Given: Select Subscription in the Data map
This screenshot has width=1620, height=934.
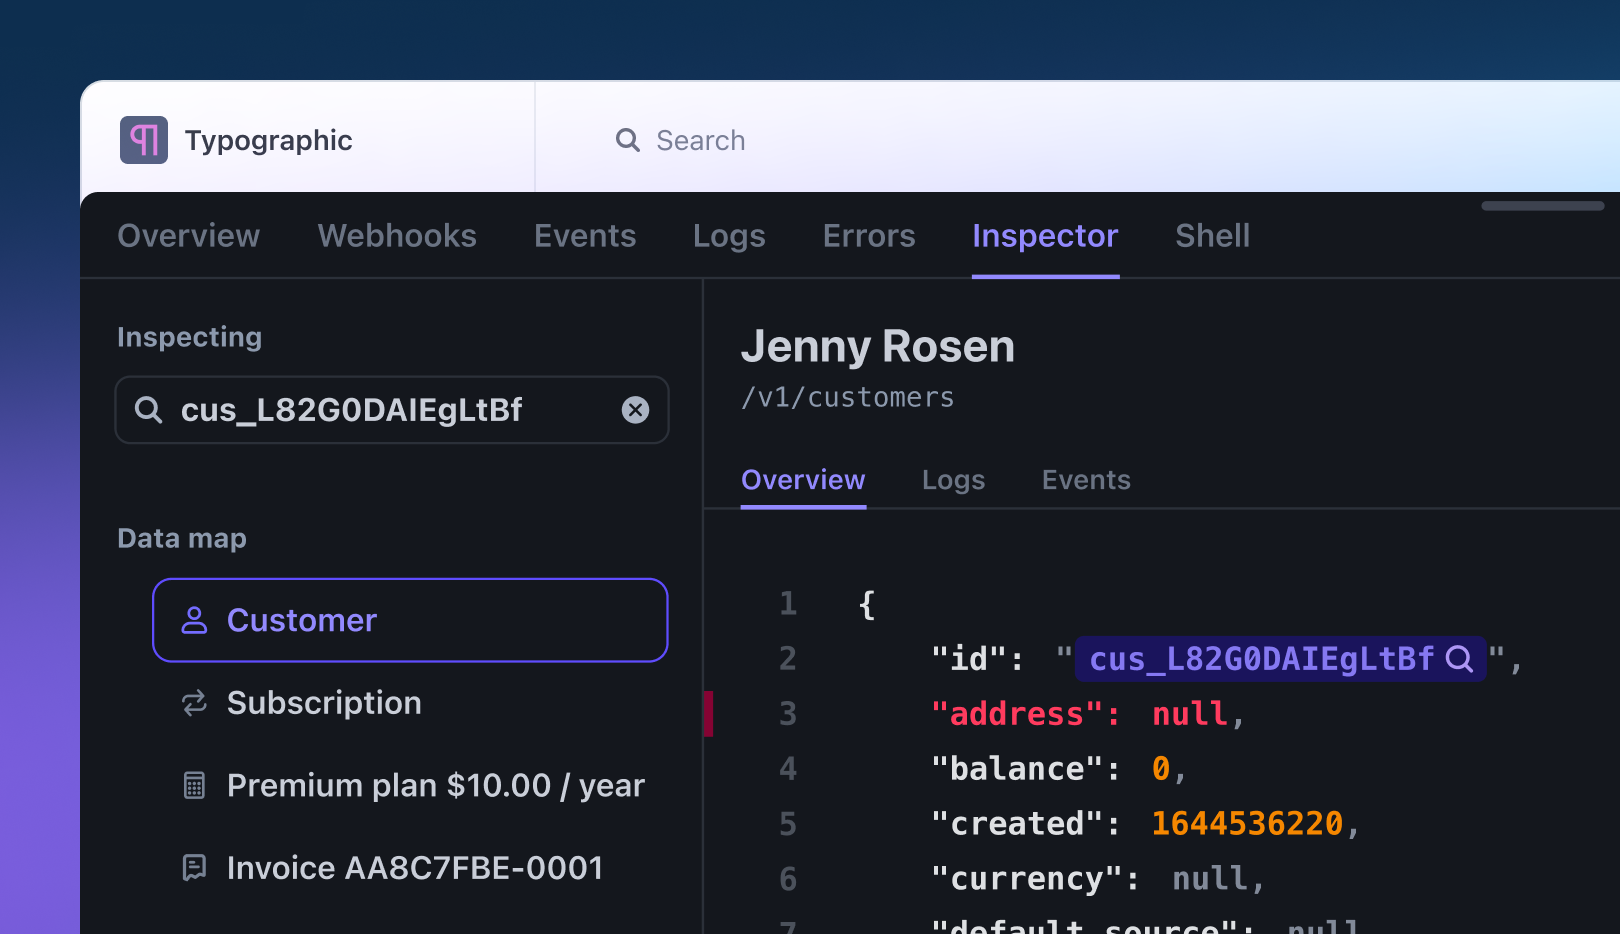Looking at the screenshot, I should pyautogui.click(x=324, y=703).
